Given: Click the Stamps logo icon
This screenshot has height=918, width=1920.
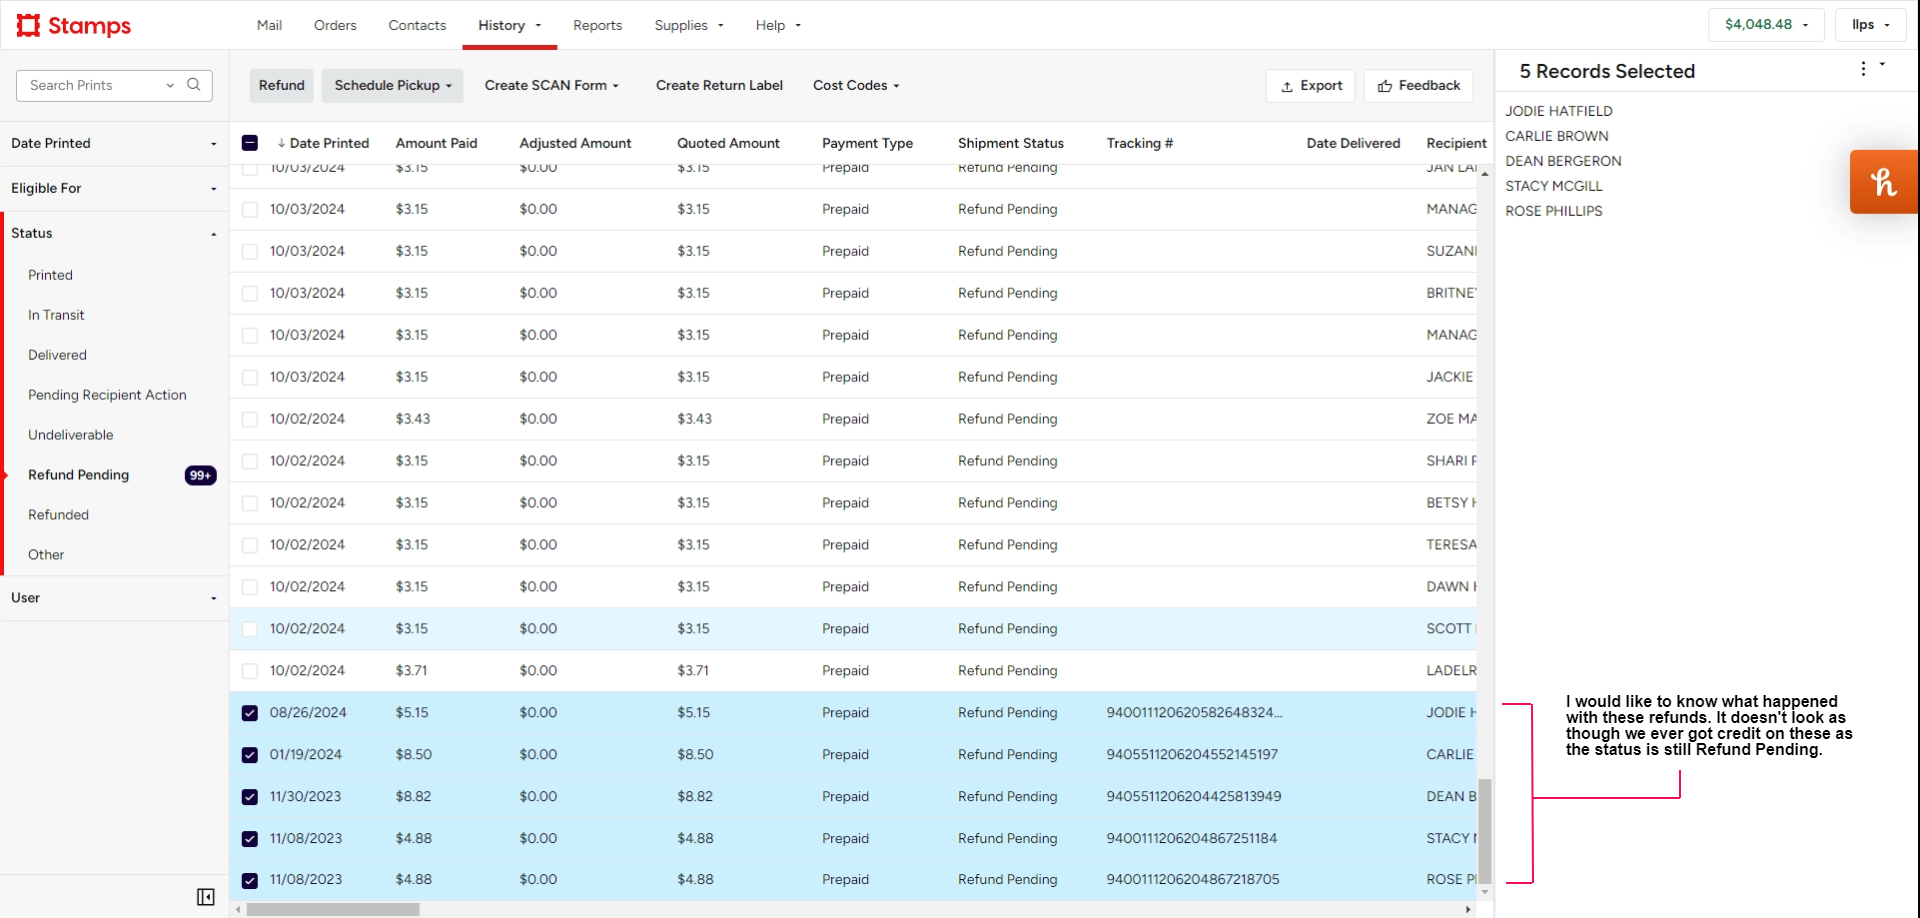Looking at the screenshot, I should [x=28, y=25].
